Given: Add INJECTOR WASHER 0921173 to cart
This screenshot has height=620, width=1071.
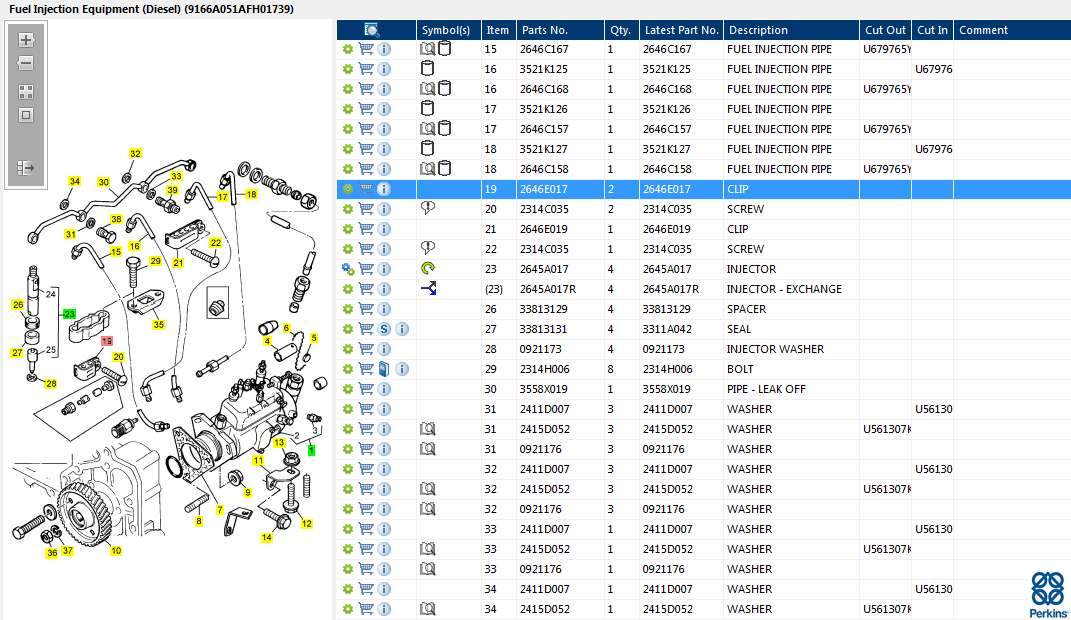Looking at the screenshot, I should 366,349.
